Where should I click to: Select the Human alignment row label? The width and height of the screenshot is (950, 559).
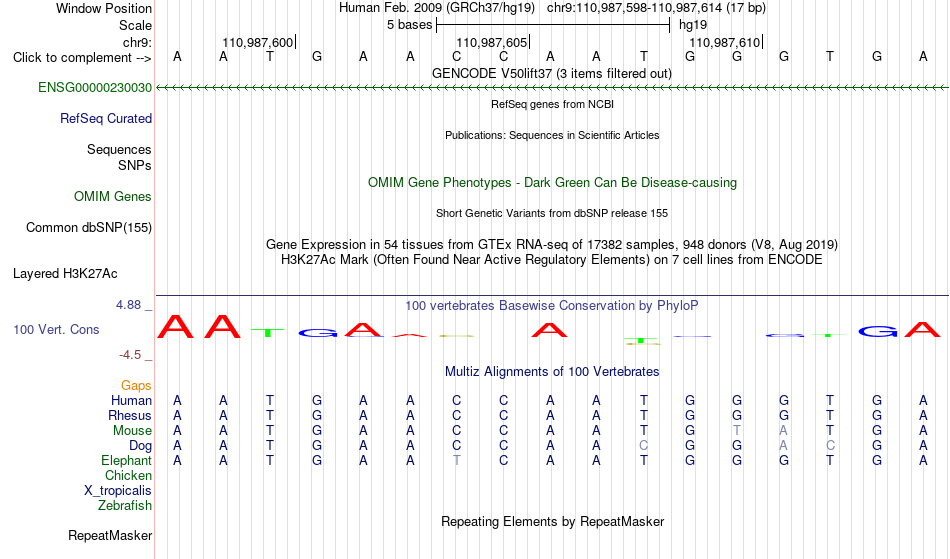coord(131,401)
